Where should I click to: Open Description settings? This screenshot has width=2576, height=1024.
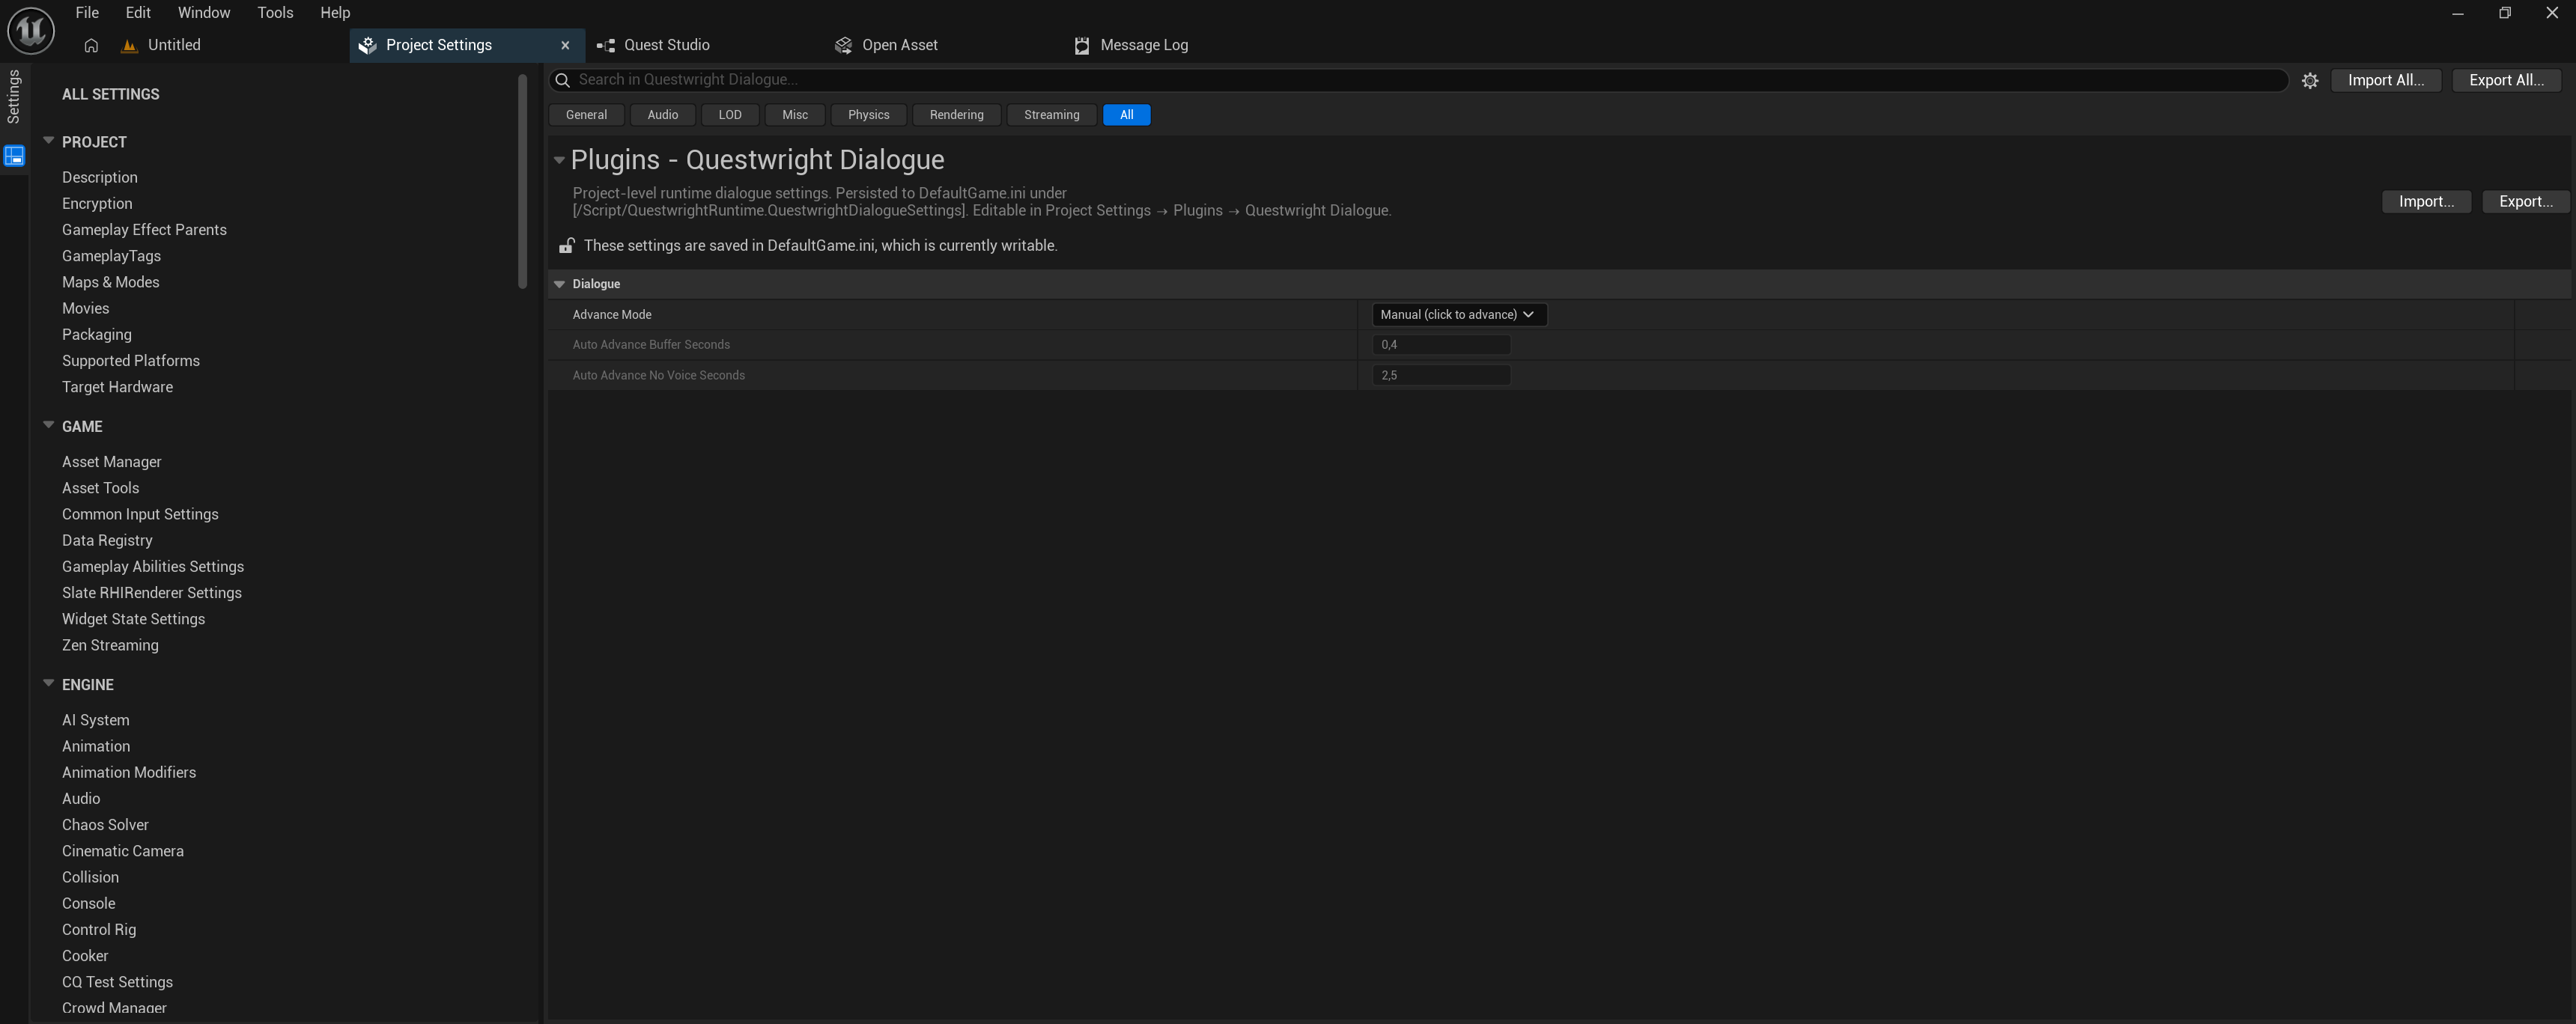click(x=100, y=177)
